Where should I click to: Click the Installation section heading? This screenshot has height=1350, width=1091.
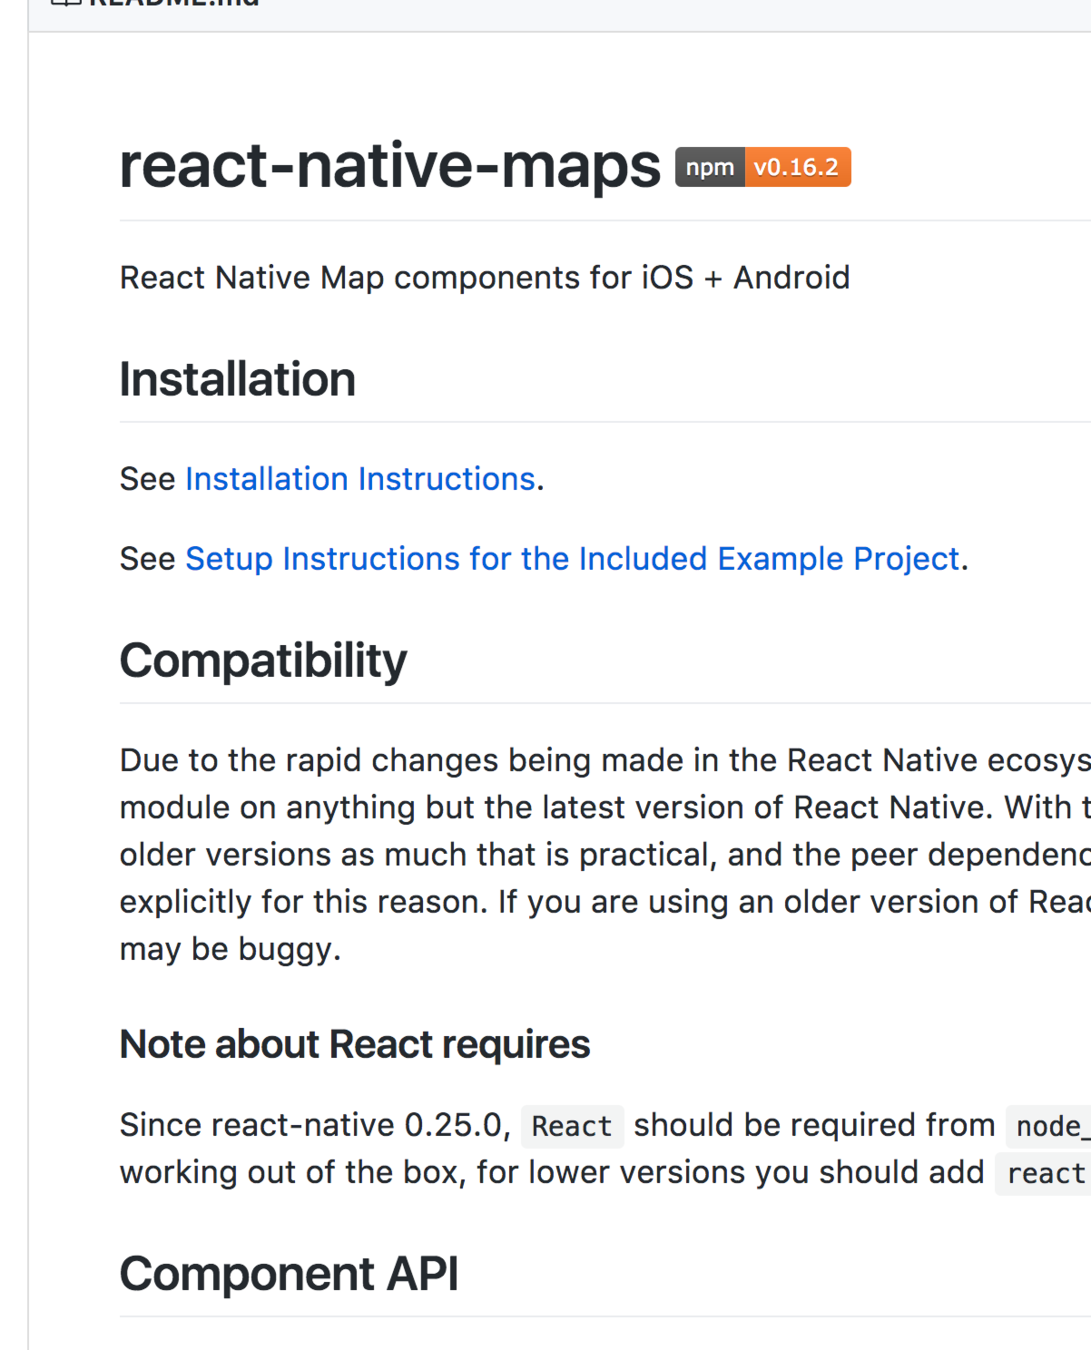(237, 380)
